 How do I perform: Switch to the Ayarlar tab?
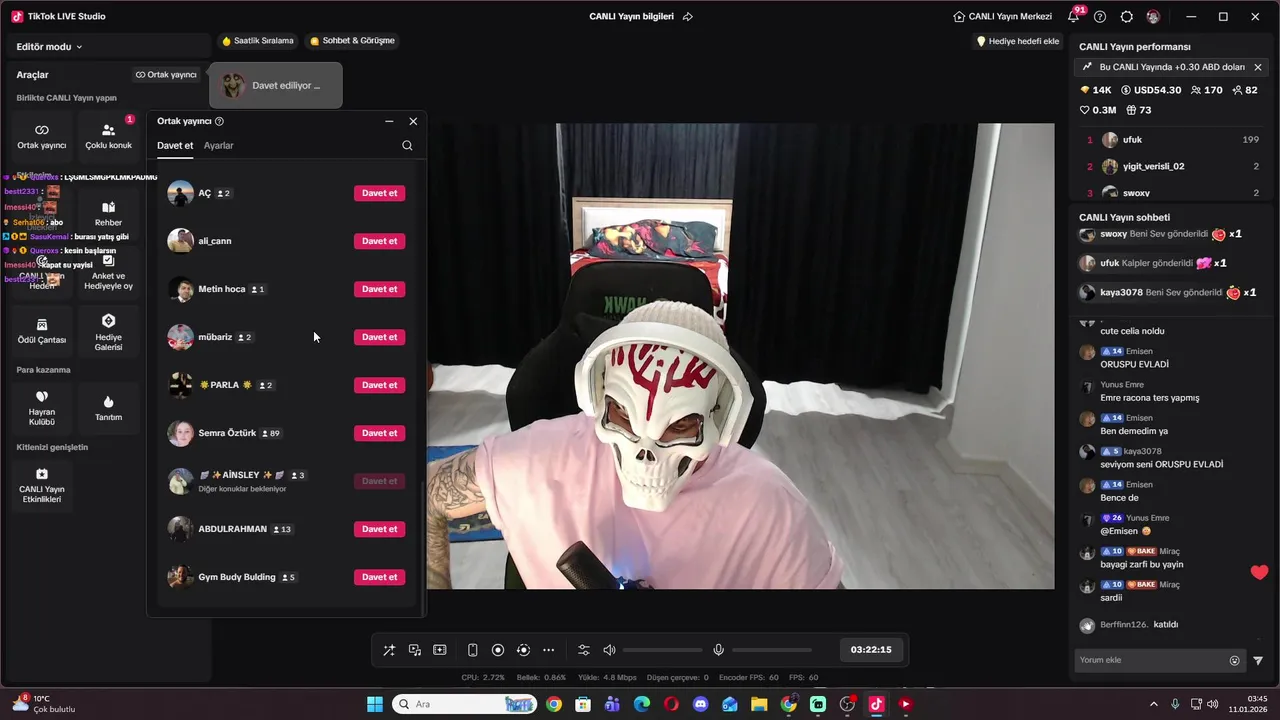(218, 146)
